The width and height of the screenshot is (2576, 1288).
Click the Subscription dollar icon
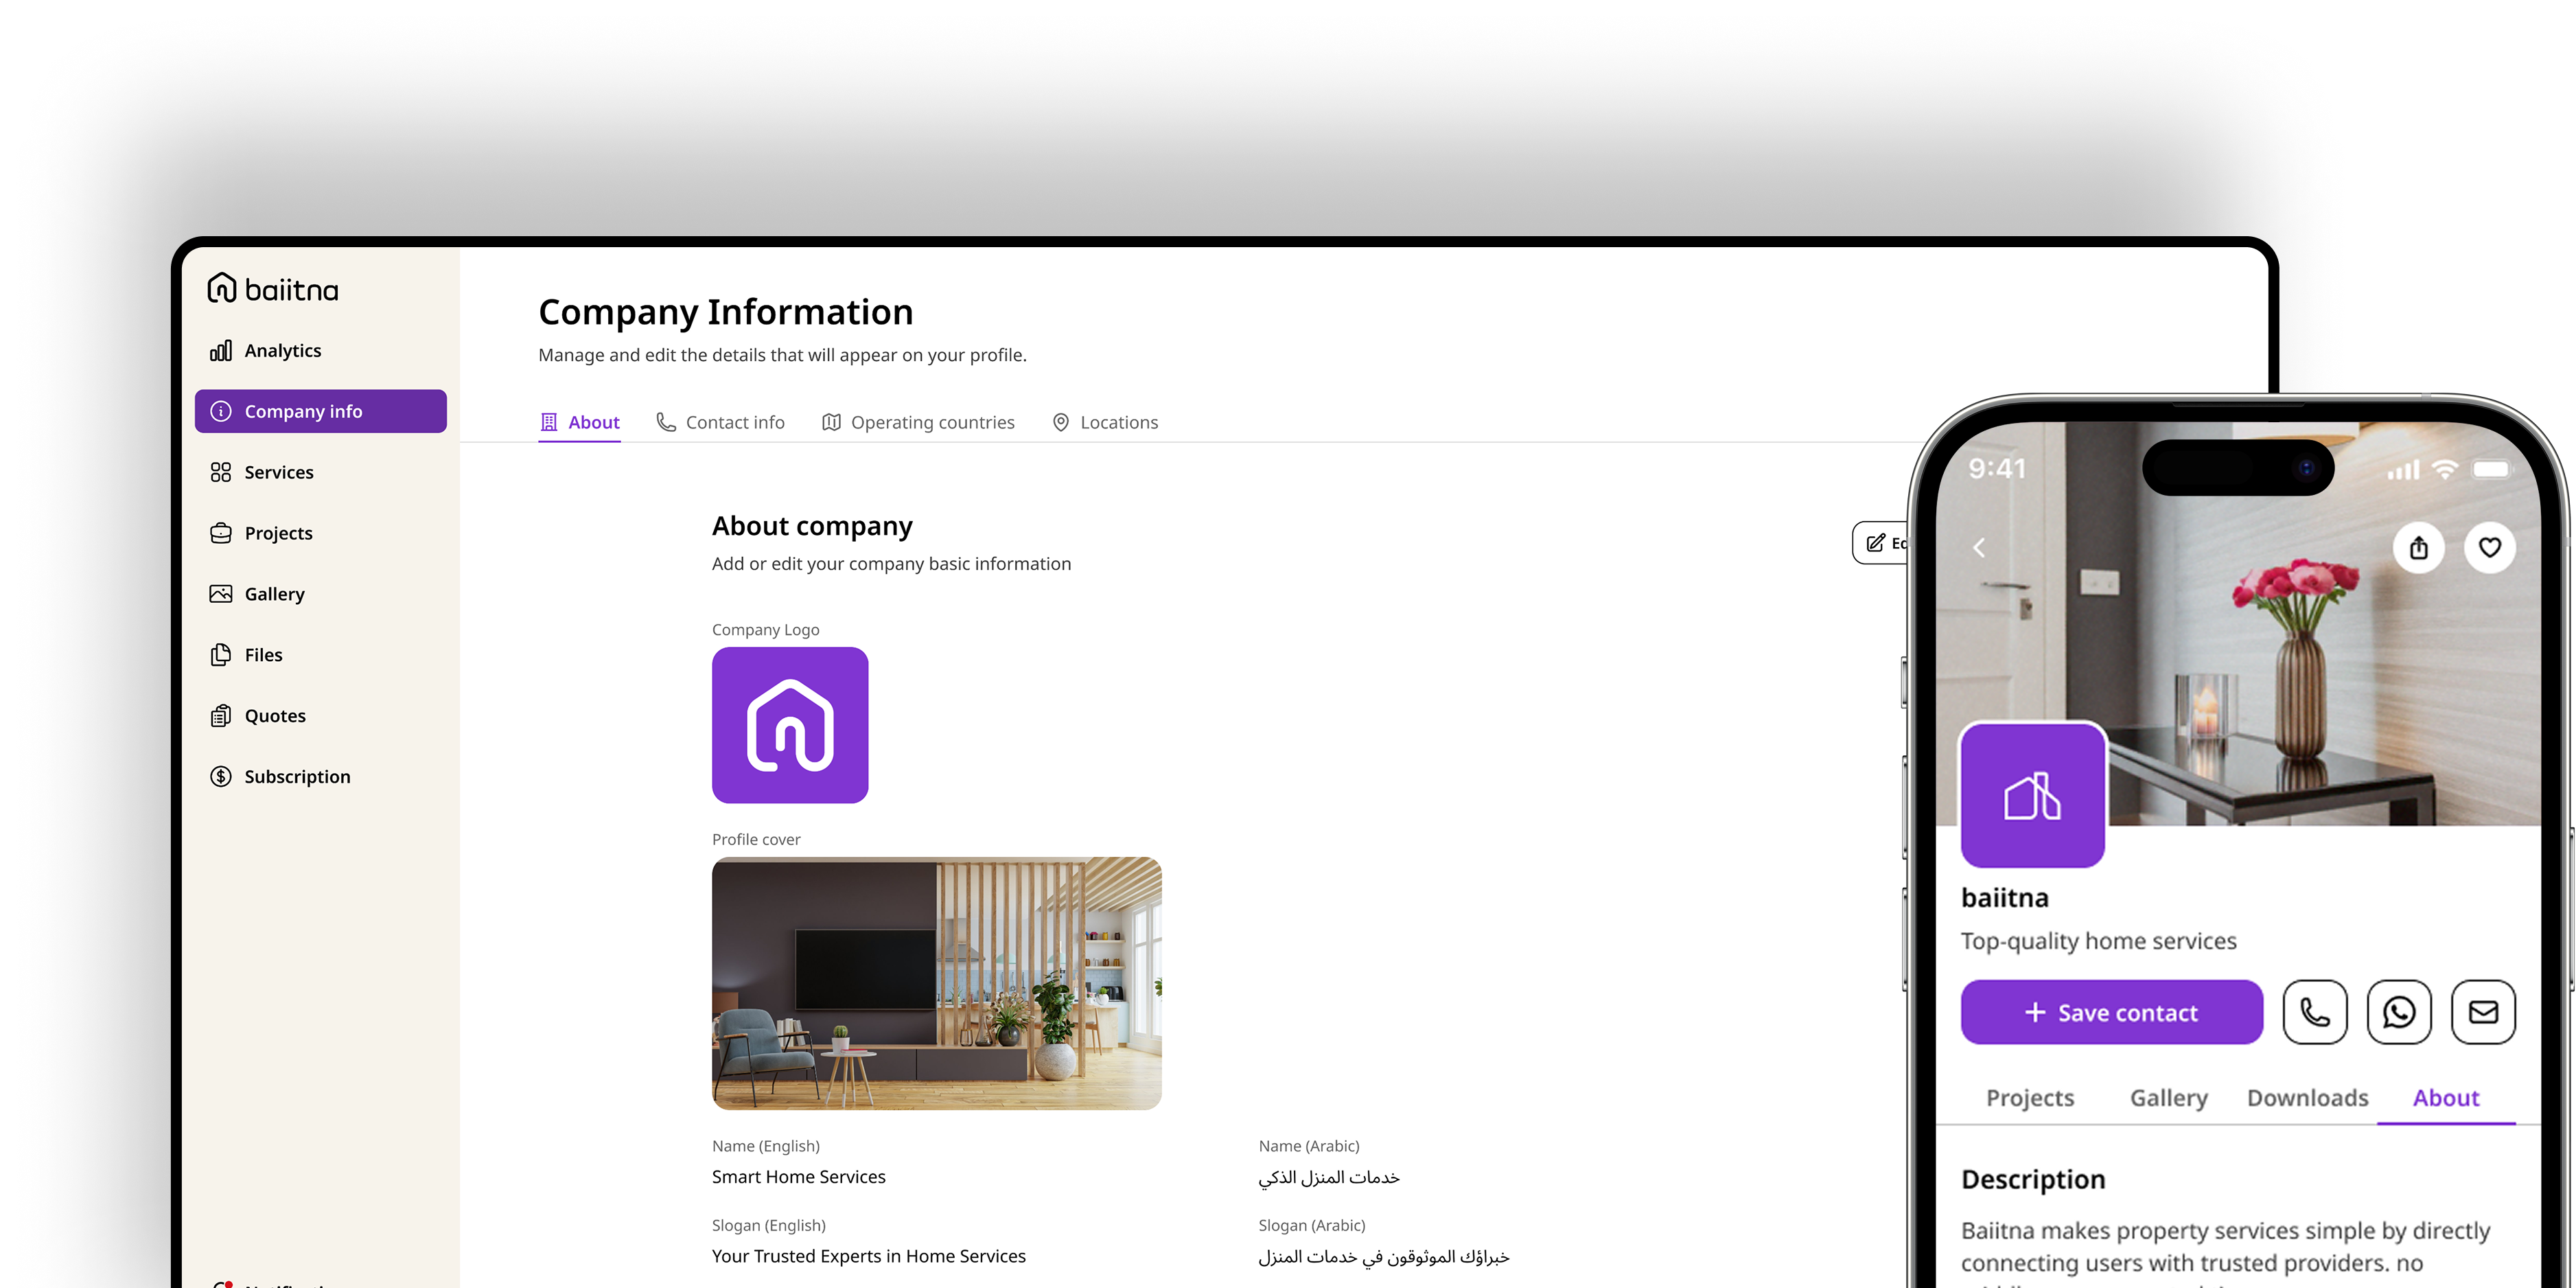(x=221, y=777)
